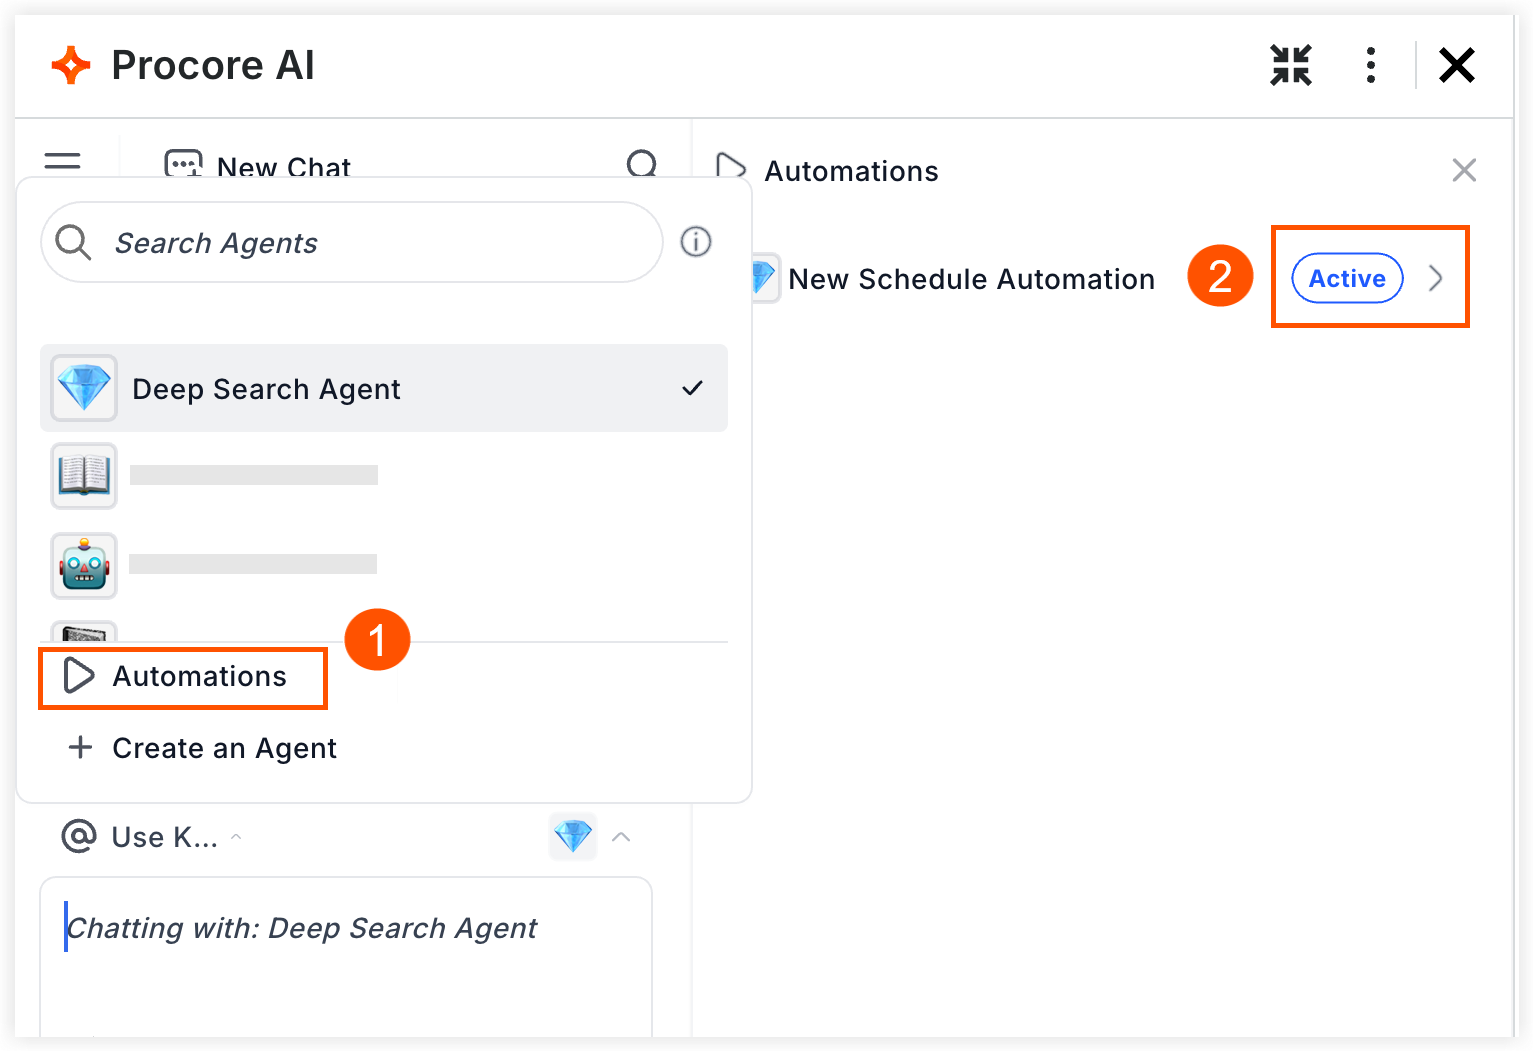Click the Deep Search Agent diamond icon
Screen dimensions: 1534x1052
[x=84, y=388]
